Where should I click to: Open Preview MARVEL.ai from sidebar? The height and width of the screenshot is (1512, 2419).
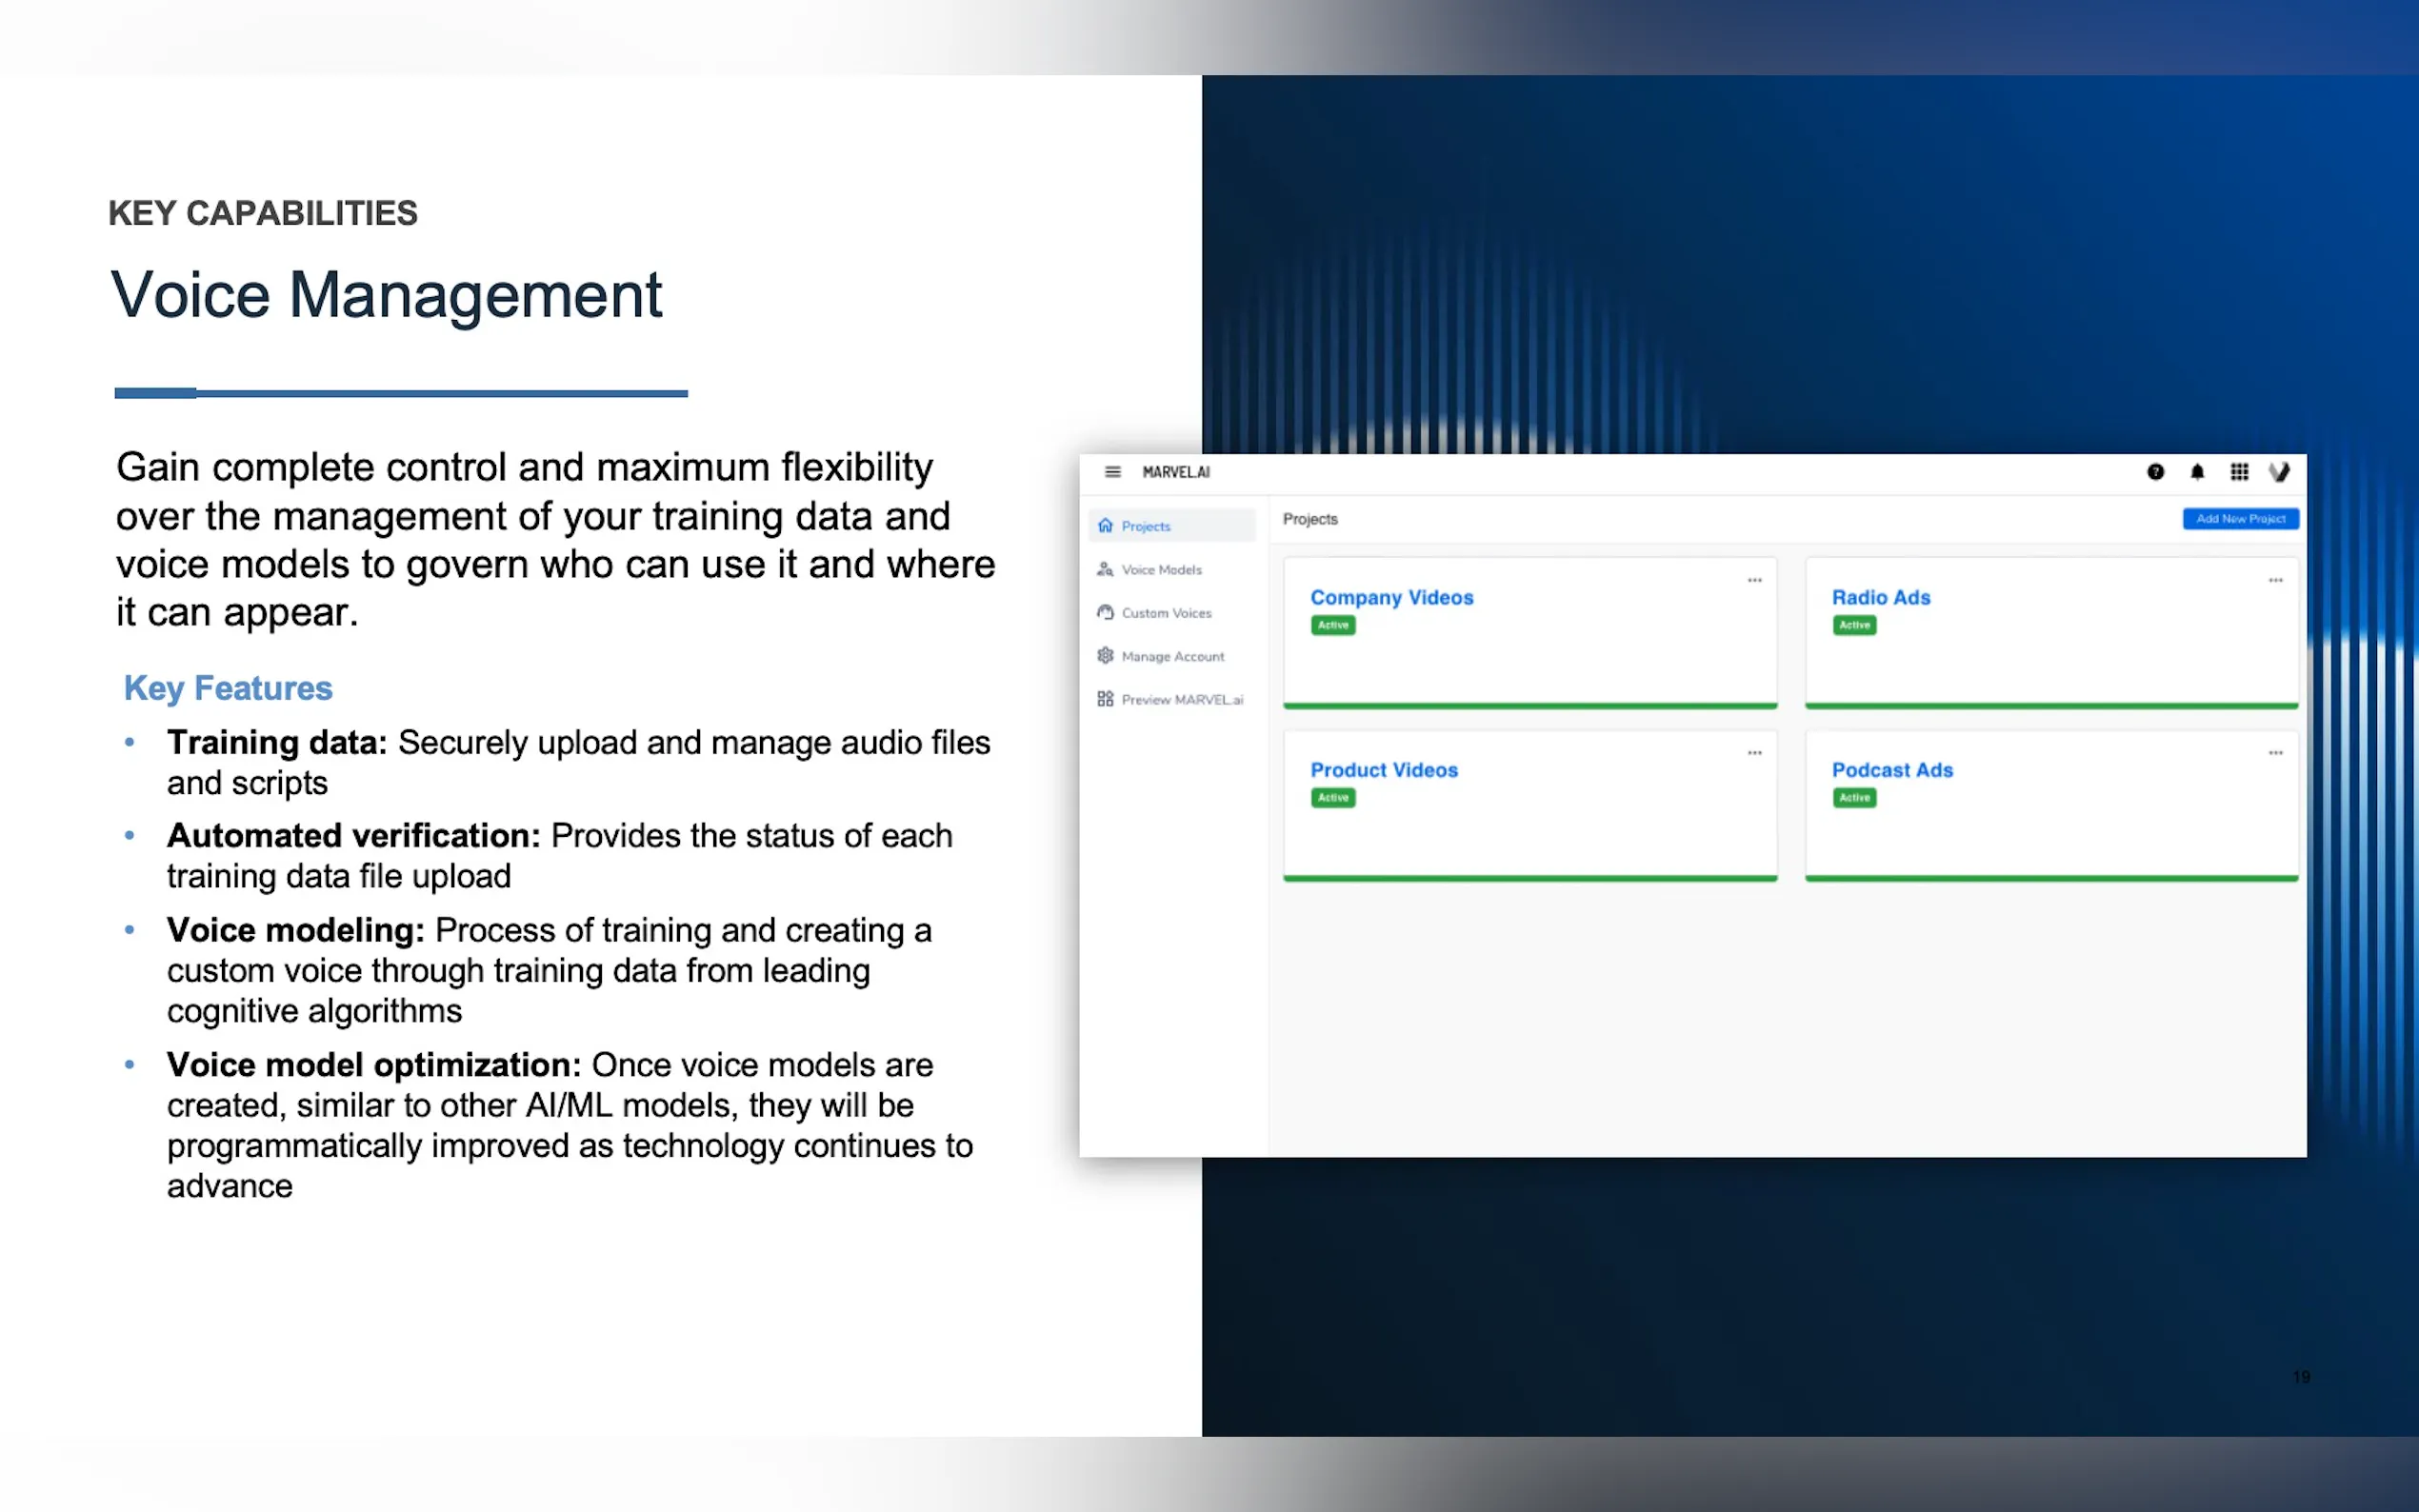pos(1181,700)
